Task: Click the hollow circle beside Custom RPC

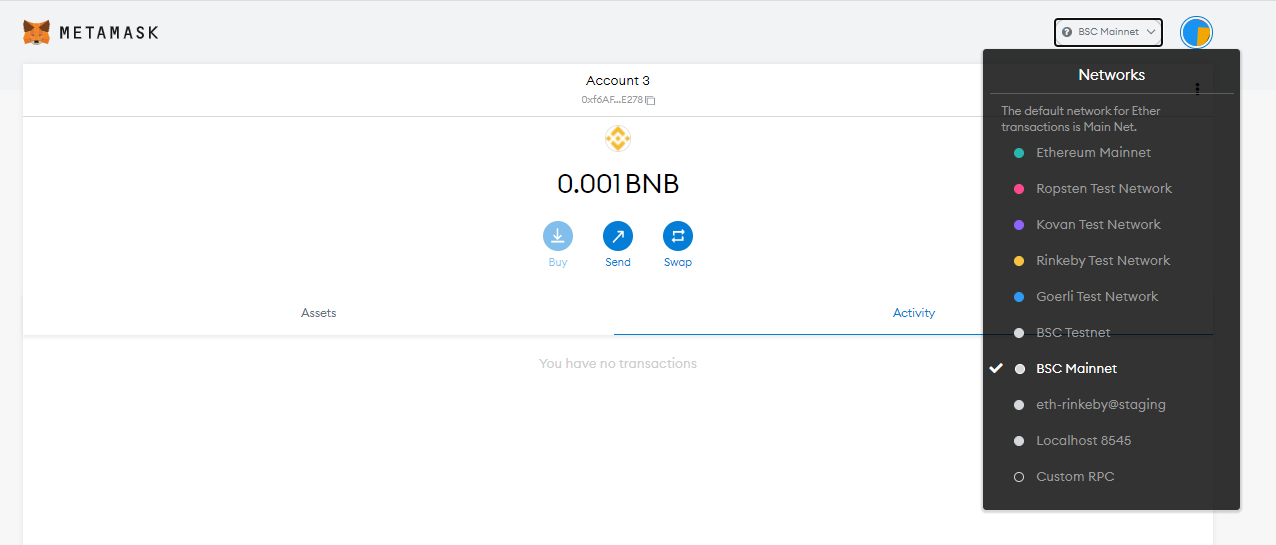Action: point(1019,477)
